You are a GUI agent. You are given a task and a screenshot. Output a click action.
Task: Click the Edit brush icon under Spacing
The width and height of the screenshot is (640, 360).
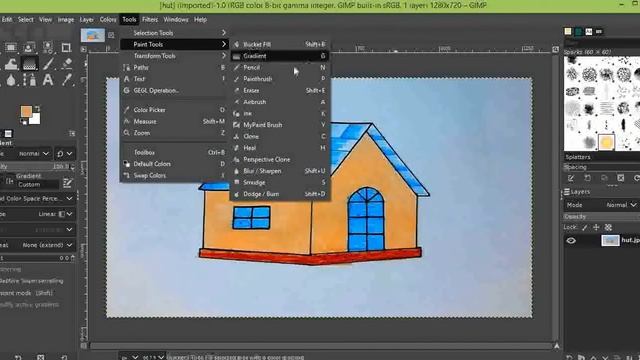(571, 178)
